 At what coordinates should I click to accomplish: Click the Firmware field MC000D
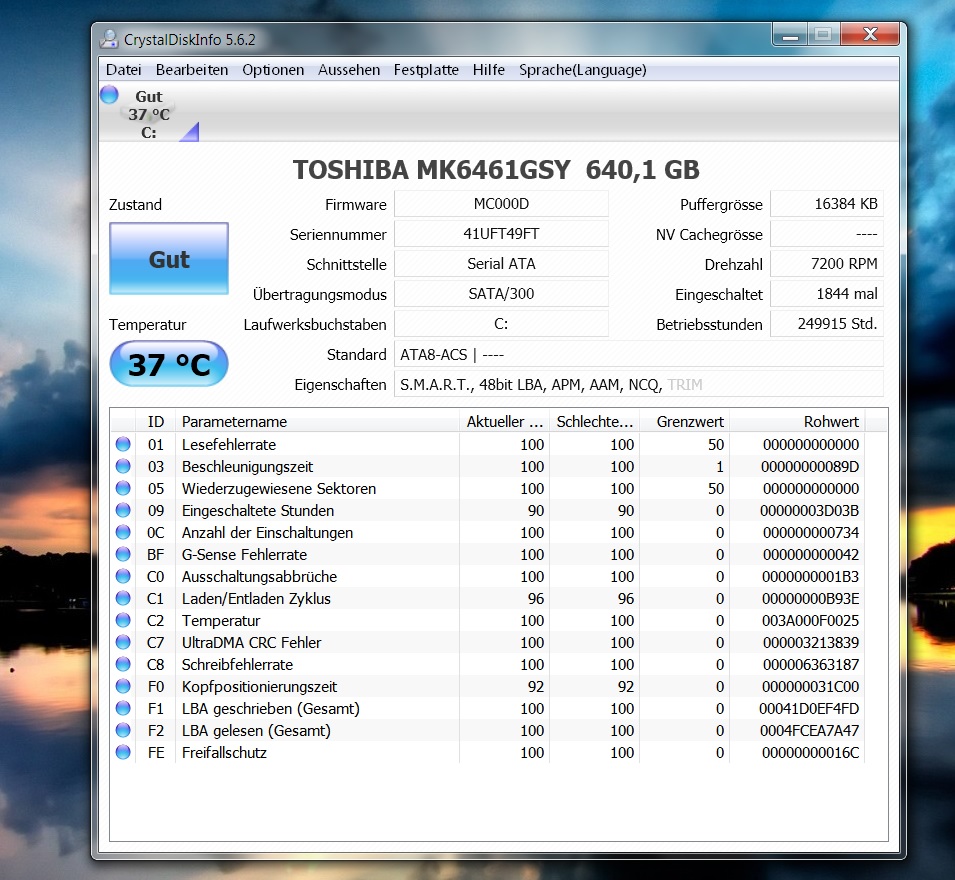click(501, 204)
